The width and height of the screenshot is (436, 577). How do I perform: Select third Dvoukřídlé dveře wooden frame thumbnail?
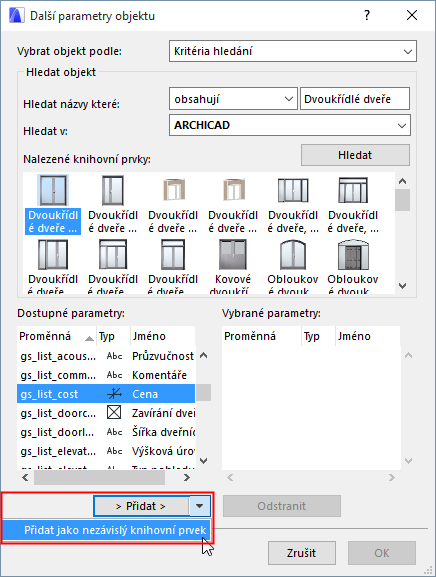pos(173,190)
